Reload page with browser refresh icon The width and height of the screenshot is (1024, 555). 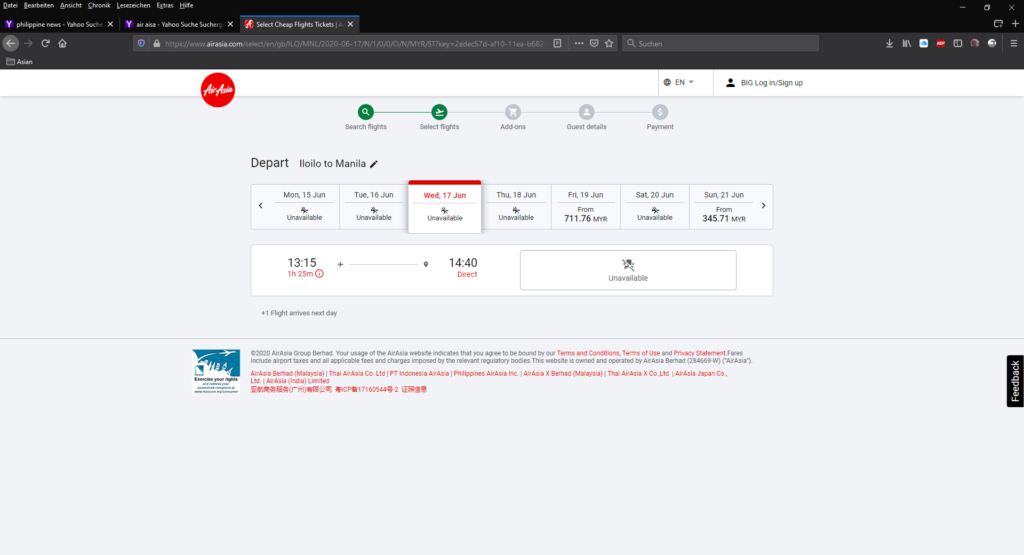[45, 43]
